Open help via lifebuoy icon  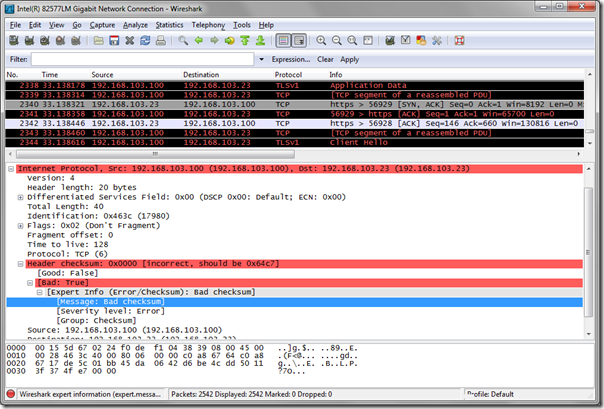point(459,40)
